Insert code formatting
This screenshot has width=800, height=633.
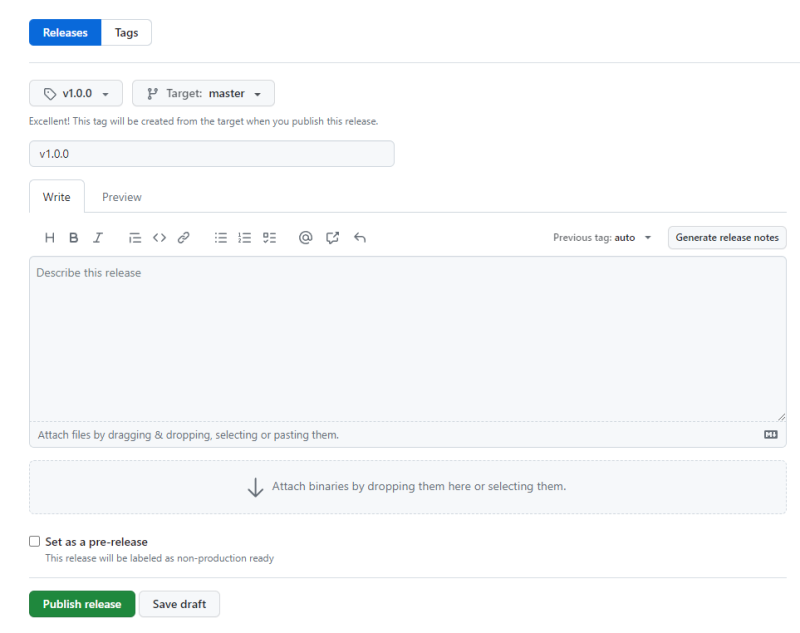(x=159, y=238)
